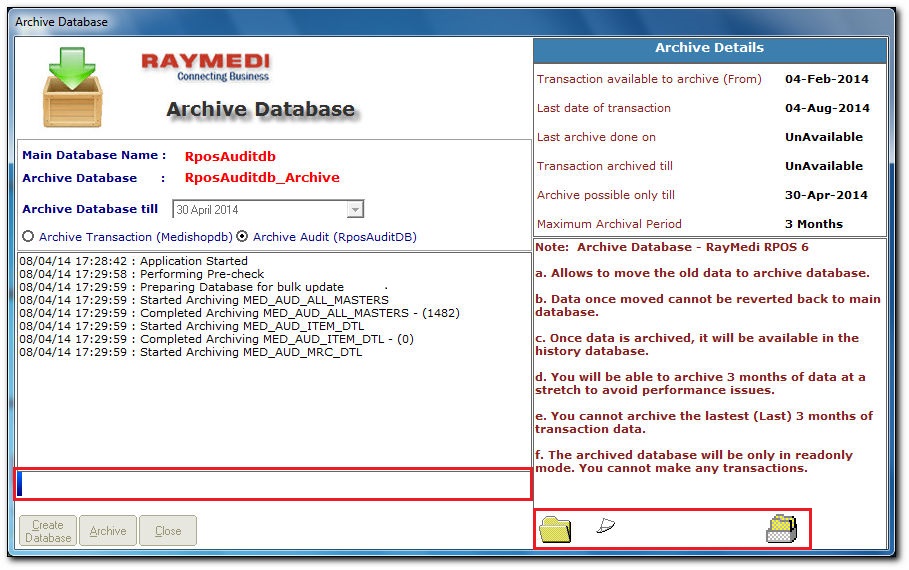909x570 pixels.
Task: Click the 04-Feb-2014 transaction from date
Action: click(x=827, y=79)
